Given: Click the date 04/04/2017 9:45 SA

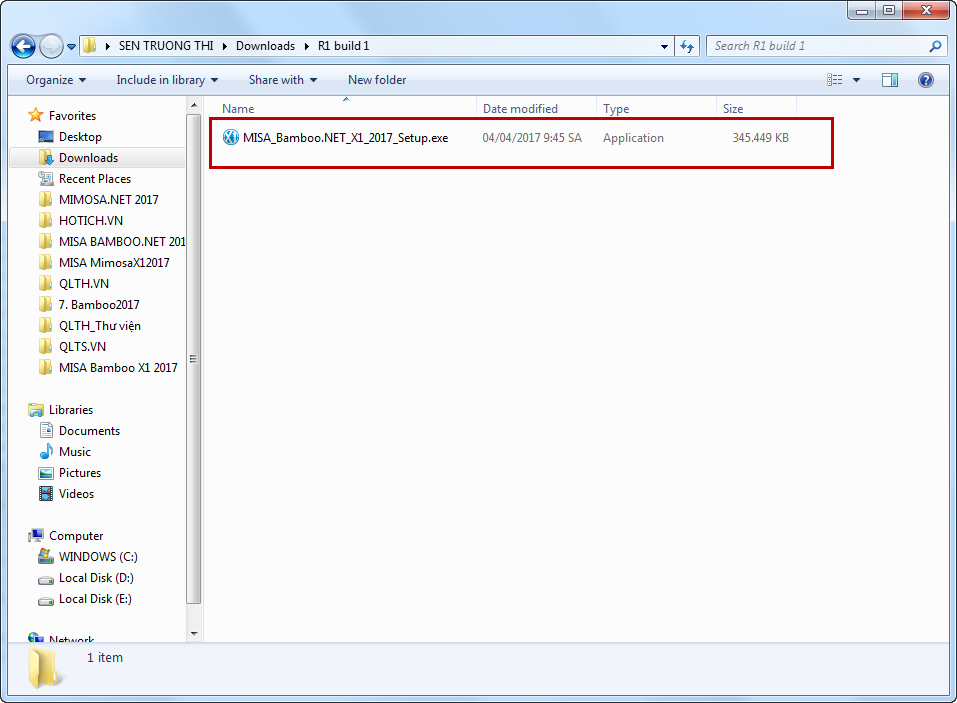Looking at the screenshot, I should click(x=532, y=138).
